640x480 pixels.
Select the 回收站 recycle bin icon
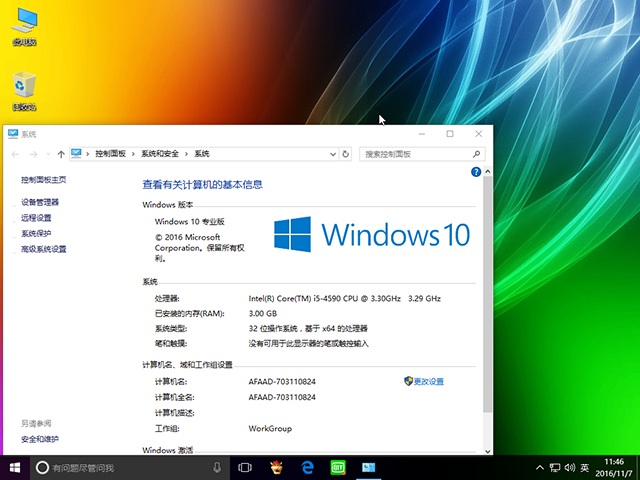pos(24,88)
